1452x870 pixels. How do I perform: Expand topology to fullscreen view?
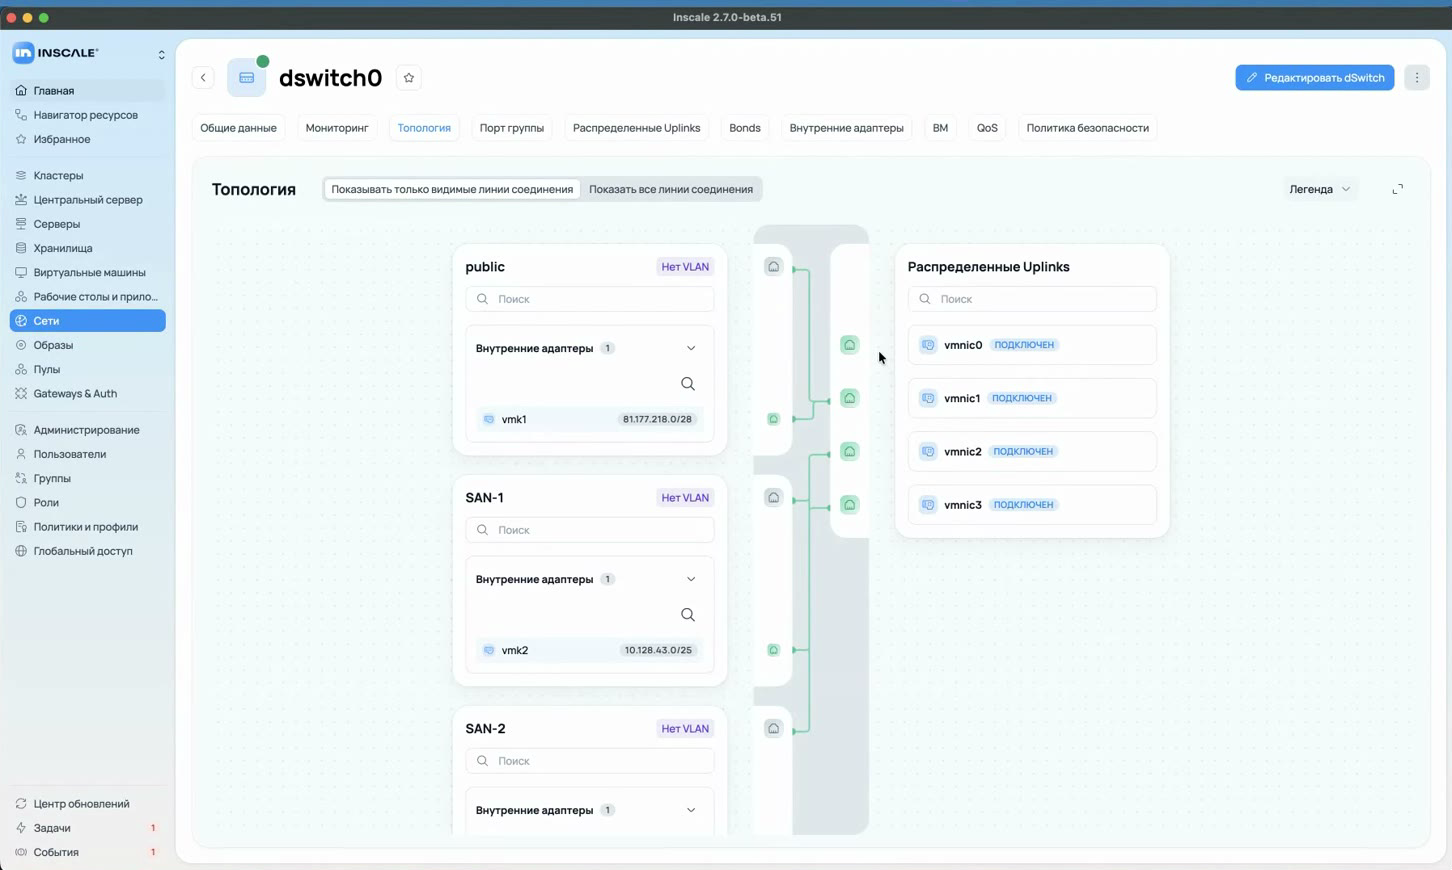(1397, 189)
